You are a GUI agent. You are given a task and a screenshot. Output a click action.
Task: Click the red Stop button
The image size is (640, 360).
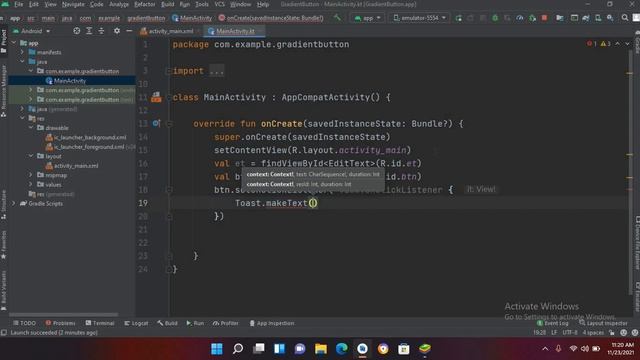pyautogui.click(x=544, y=18)
